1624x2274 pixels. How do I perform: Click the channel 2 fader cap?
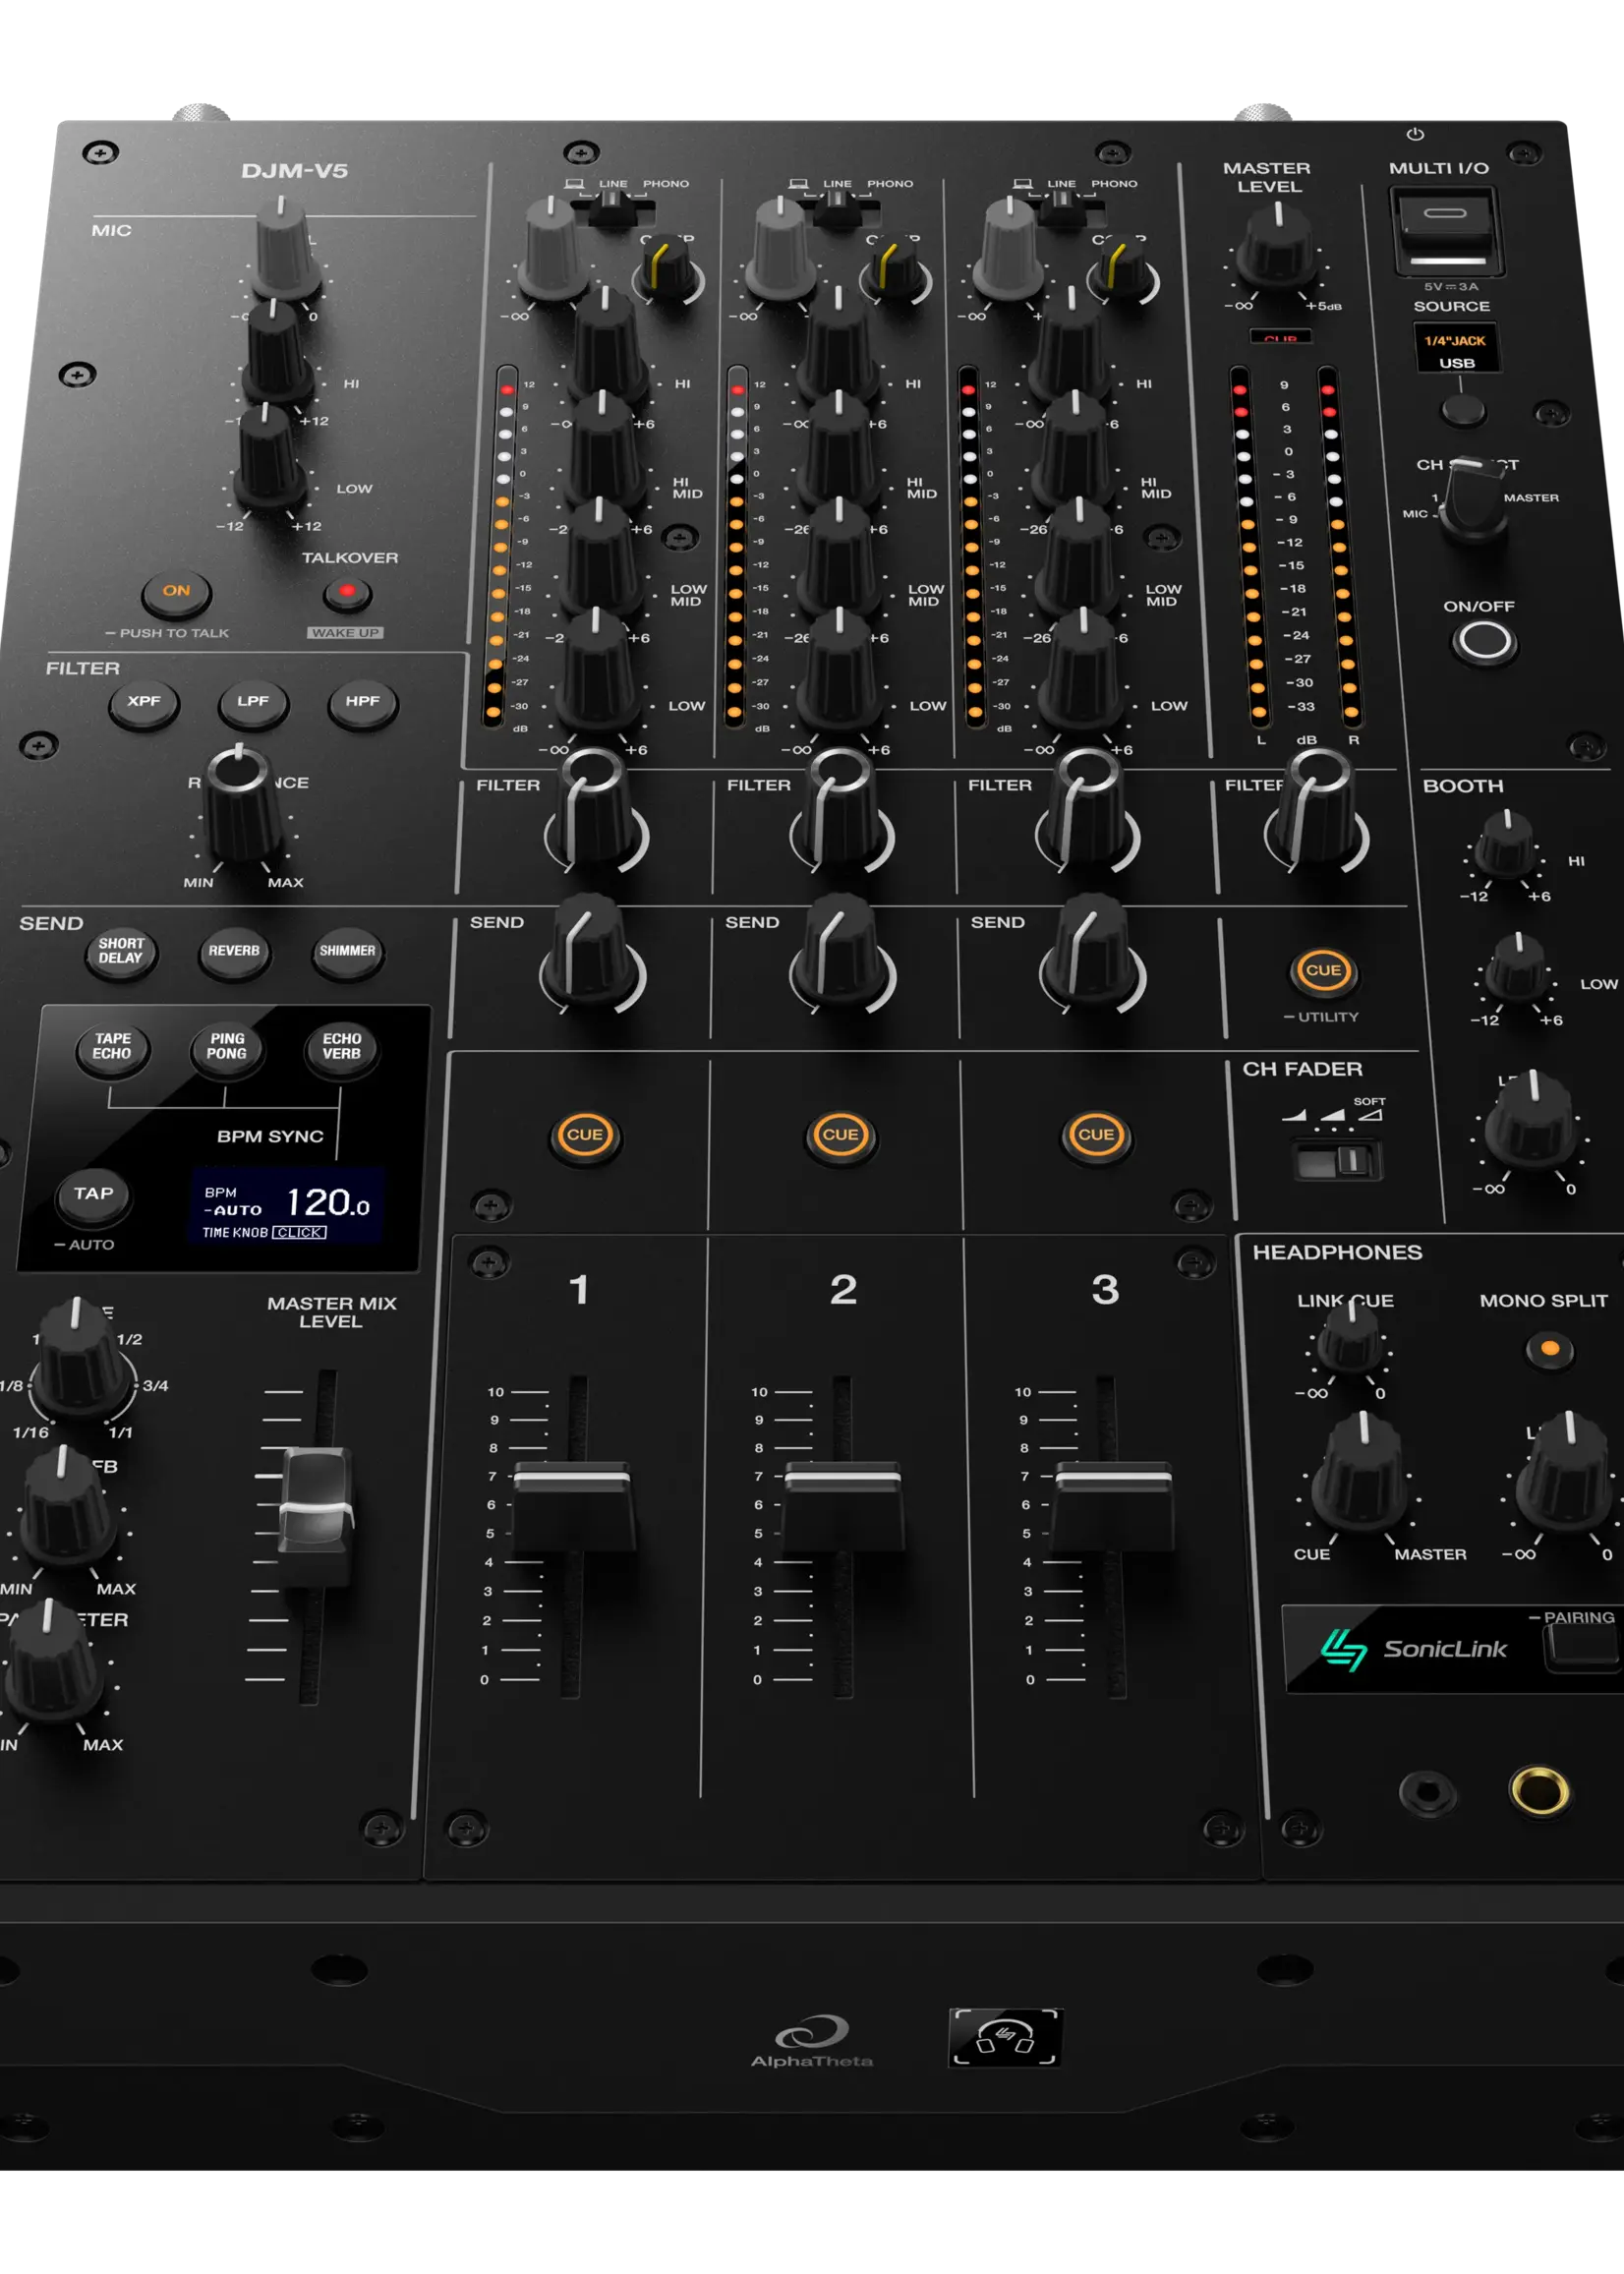coord(843,1505)
